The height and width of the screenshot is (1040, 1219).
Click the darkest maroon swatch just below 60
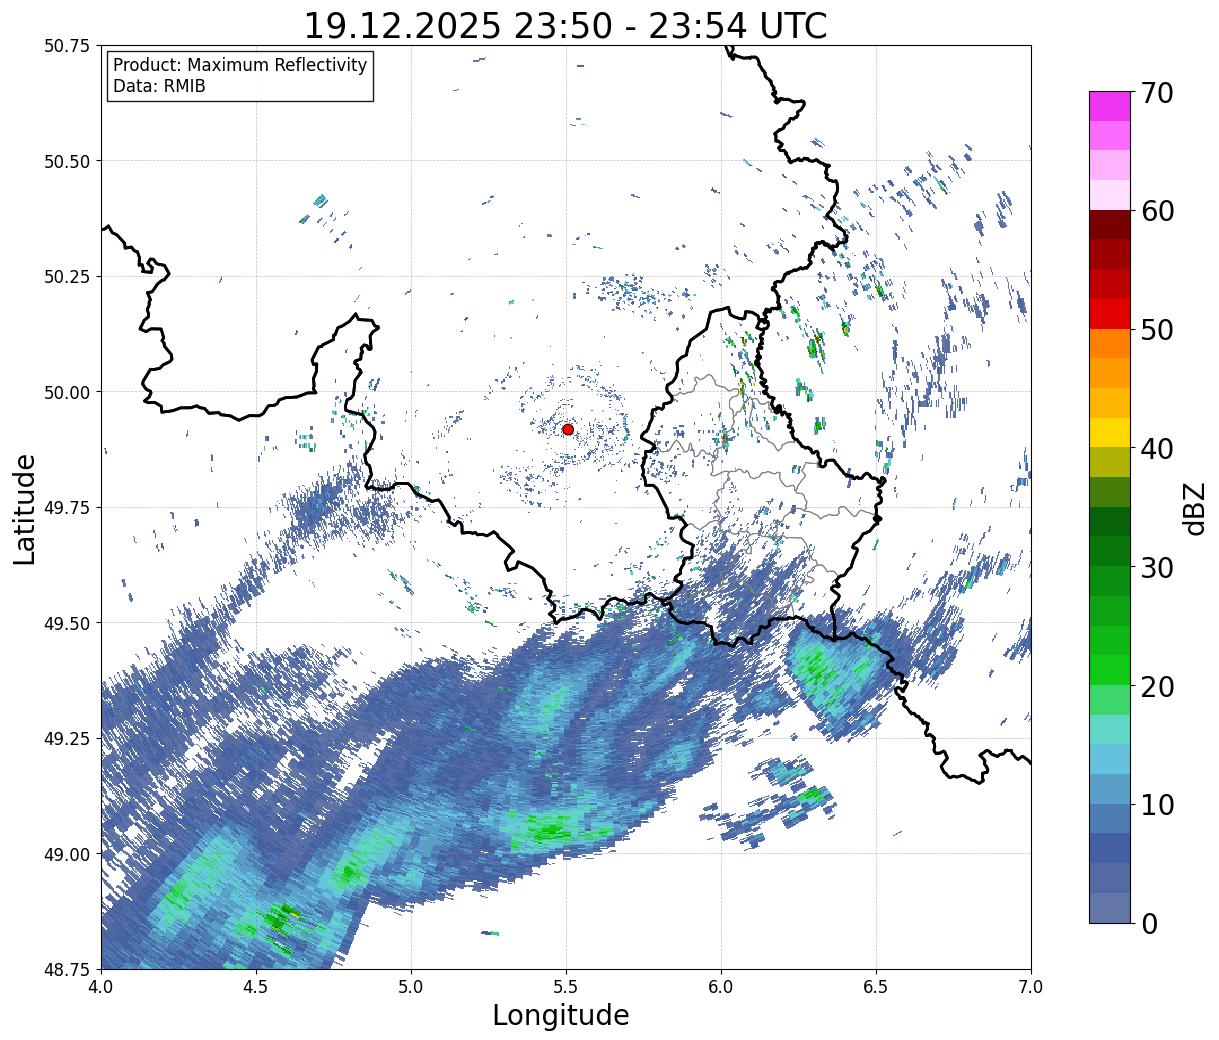click(1110, 224)
